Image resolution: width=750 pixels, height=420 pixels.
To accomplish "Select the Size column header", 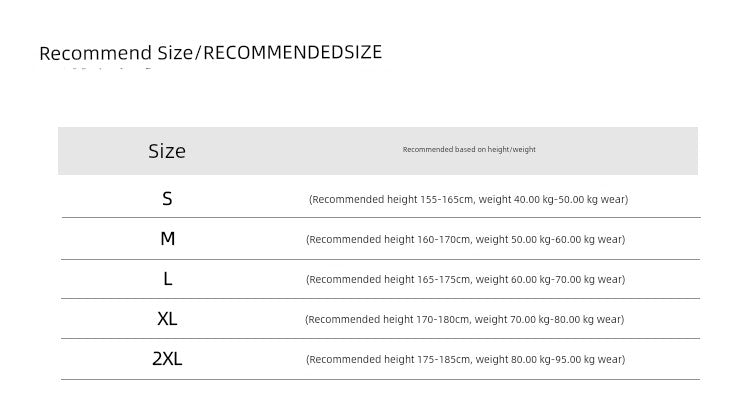I will pyautogui.click(x=167, y=151).
